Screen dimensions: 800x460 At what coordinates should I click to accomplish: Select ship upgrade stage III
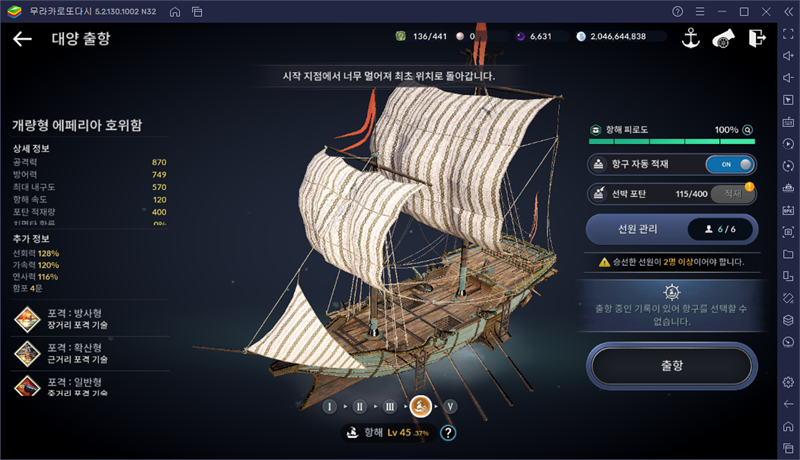coord(390,406)
